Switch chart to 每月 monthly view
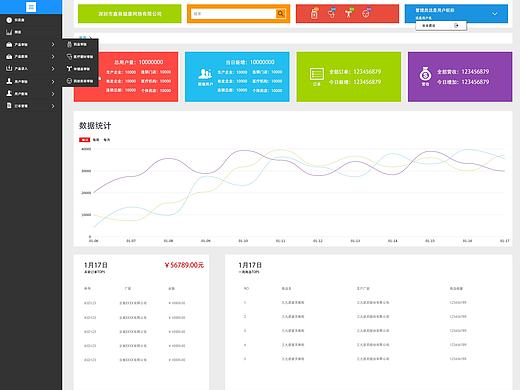 click(x=107, y=140)
